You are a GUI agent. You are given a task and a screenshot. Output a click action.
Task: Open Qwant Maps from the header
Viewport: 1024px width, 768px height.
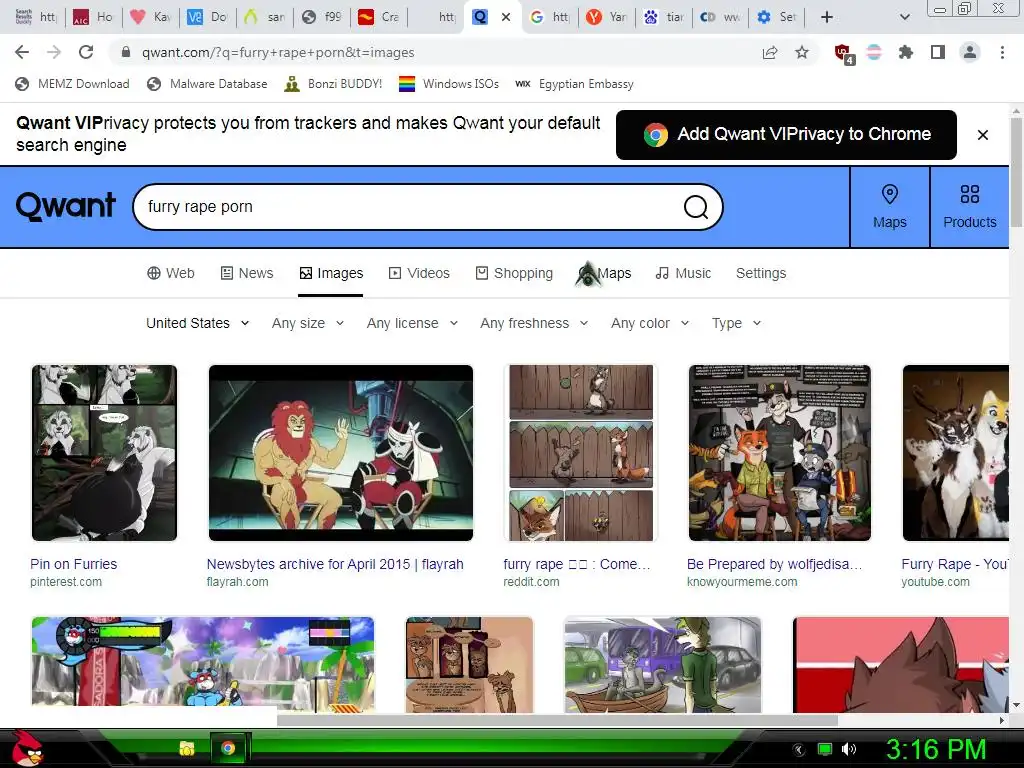click(889, 207)
